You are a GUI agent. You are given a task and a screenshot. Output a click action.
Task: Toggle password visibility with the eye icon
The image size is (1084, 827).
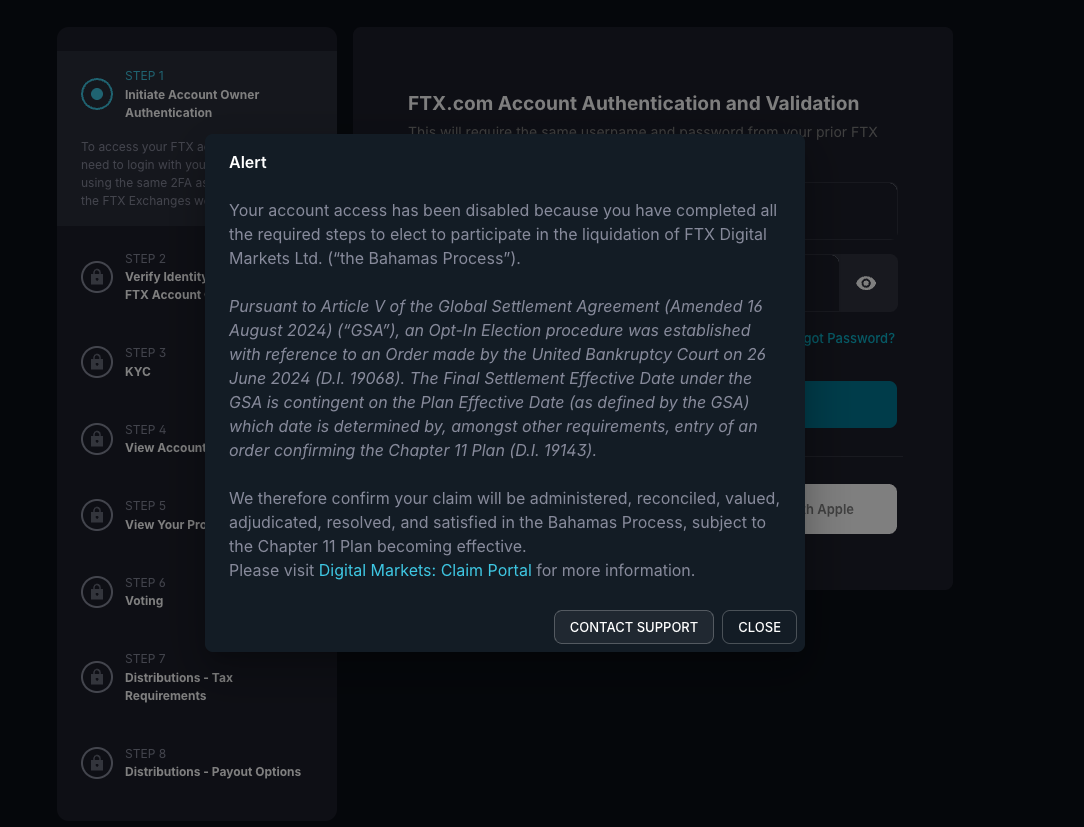coord(866,283)
